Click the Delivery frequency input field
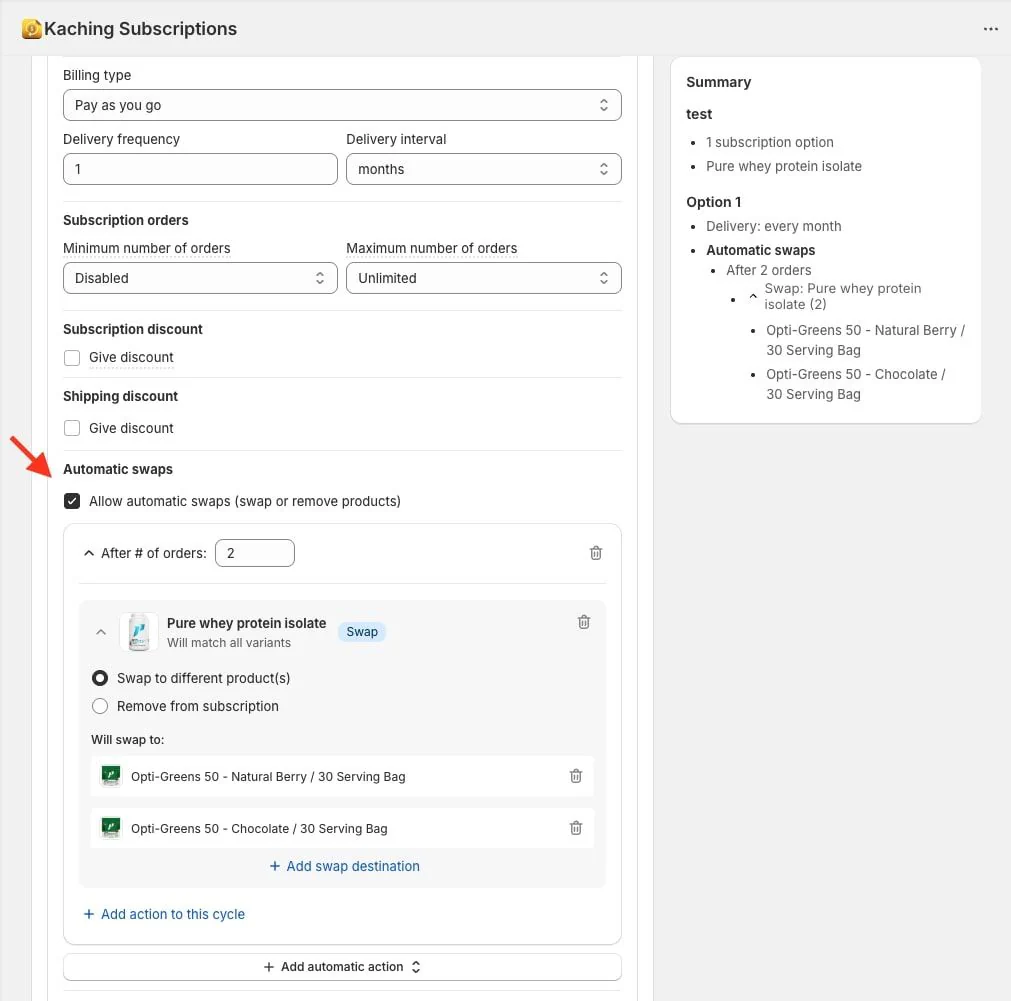The width and height of the screenshot is (1011, 1001). click(x=200, y=169)
